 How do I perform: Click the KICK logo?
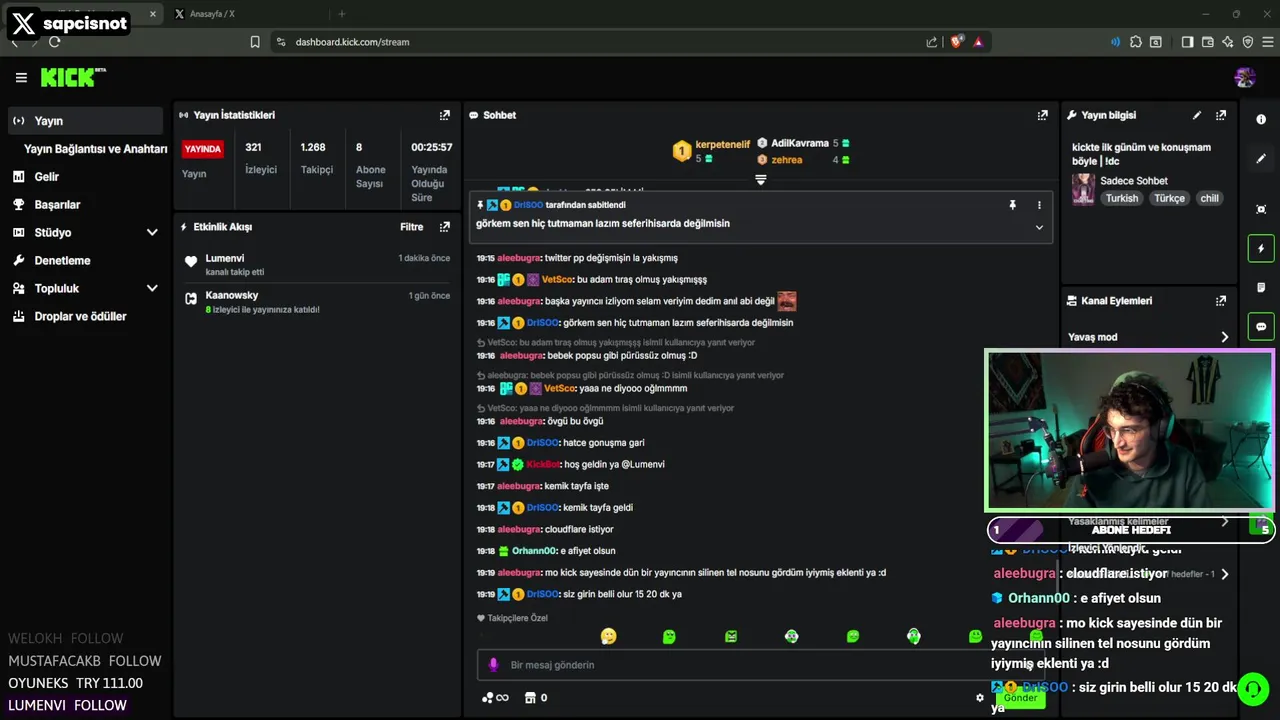73,77
